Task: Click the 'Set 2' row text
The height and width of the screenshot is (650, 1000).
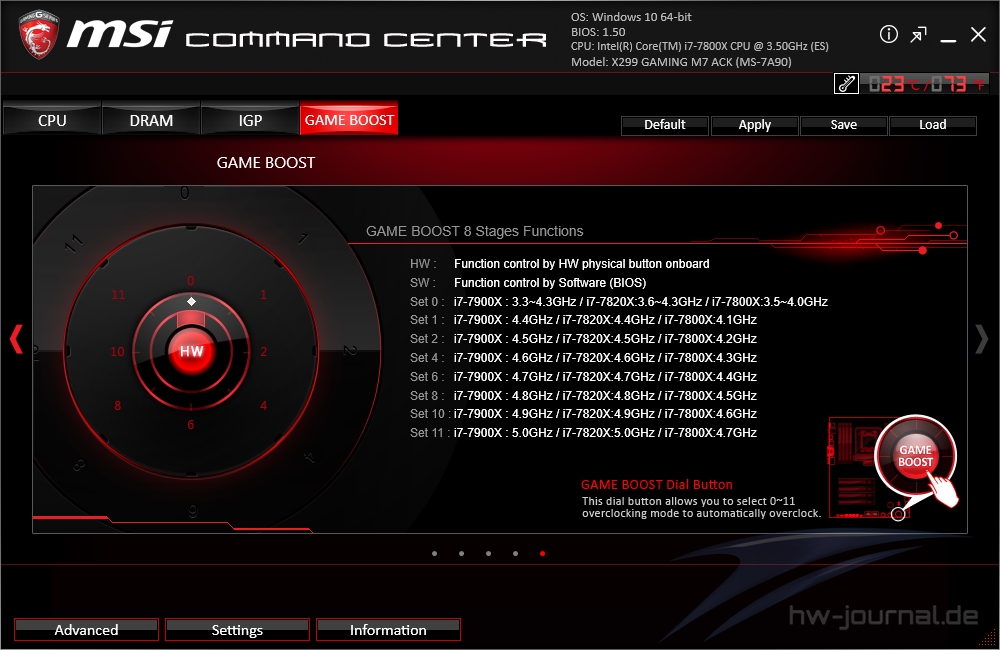Action: tap(583, 339)
